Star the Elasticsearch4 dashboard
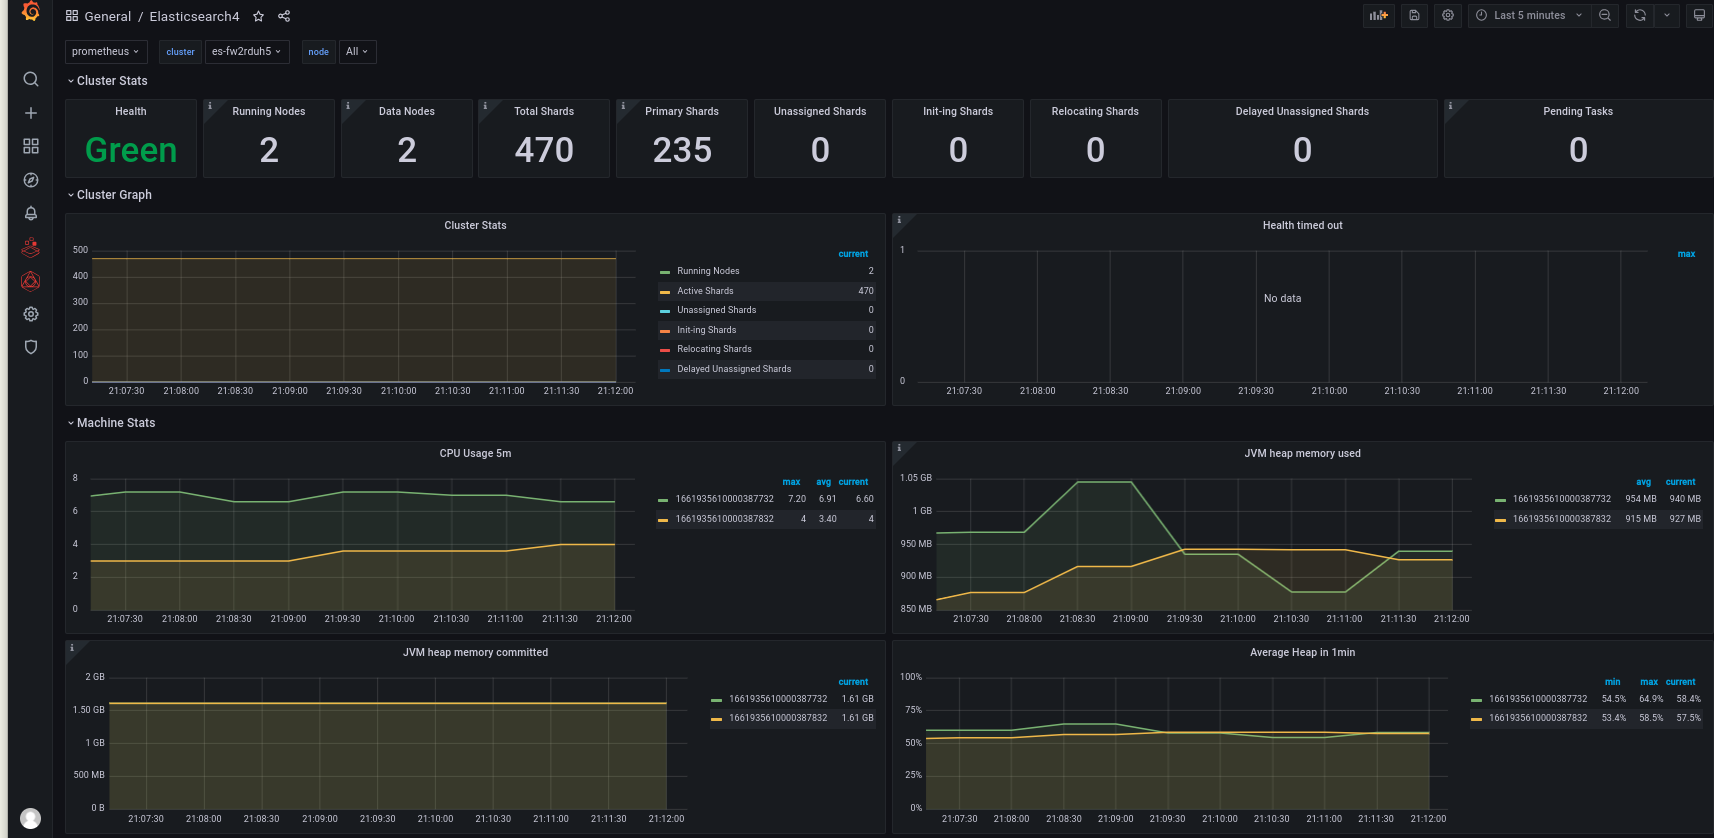 point(258,16)
